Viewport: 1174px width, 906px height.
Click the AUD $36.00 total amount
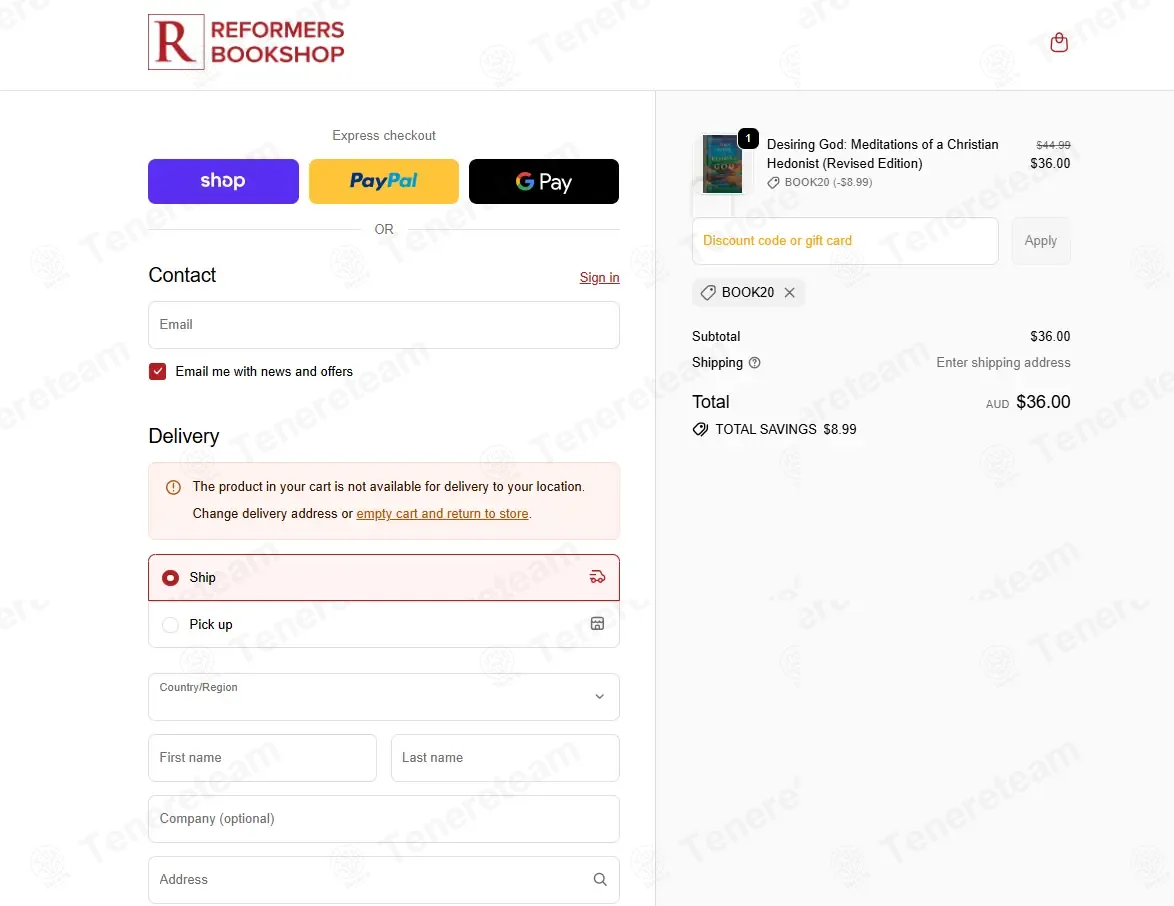pyautogui.click(x=1028, y=402)
